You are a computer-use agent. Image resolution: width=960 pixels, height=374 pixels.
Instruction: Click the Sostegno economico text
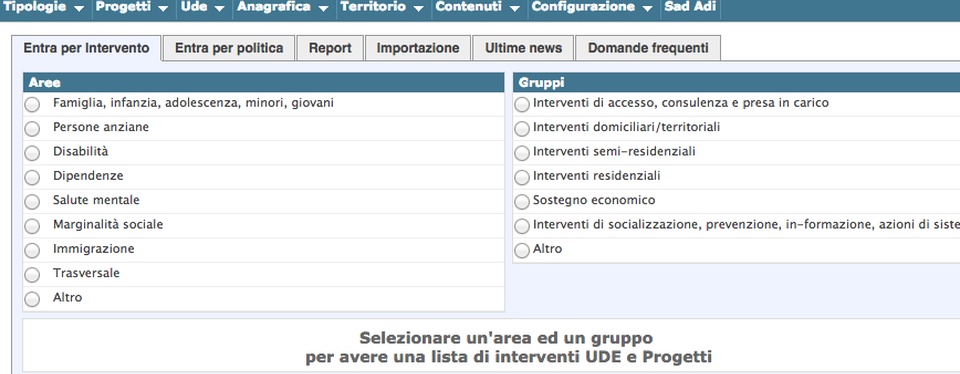pyautogui.click(x=594, y=200)
